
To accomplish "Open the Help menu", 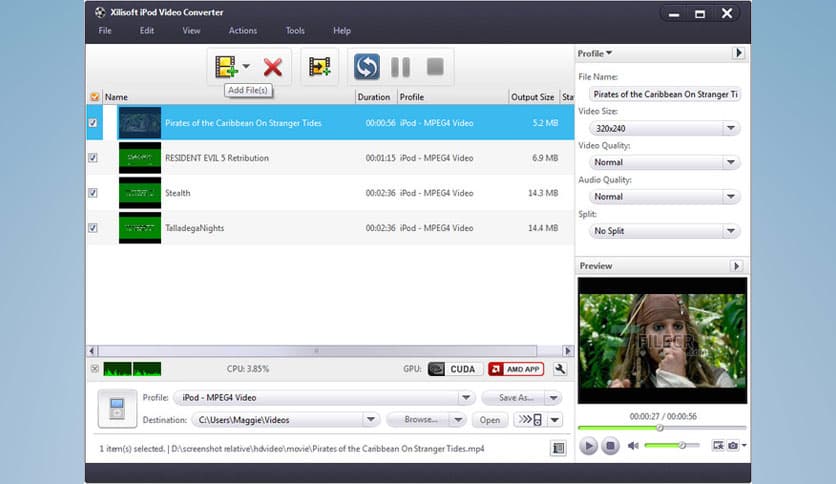I will (342, 30).
